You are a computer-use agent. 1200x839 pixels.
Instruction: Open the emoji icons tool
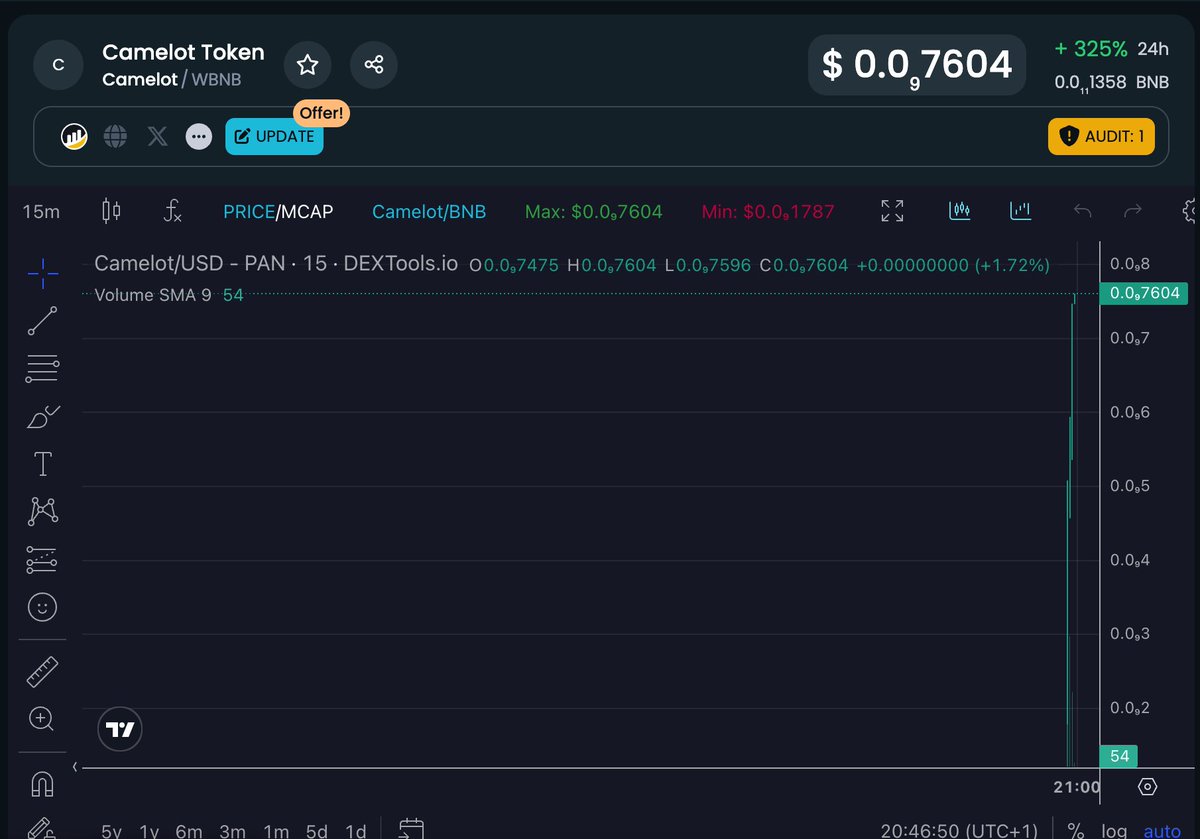tap(42, 606)
